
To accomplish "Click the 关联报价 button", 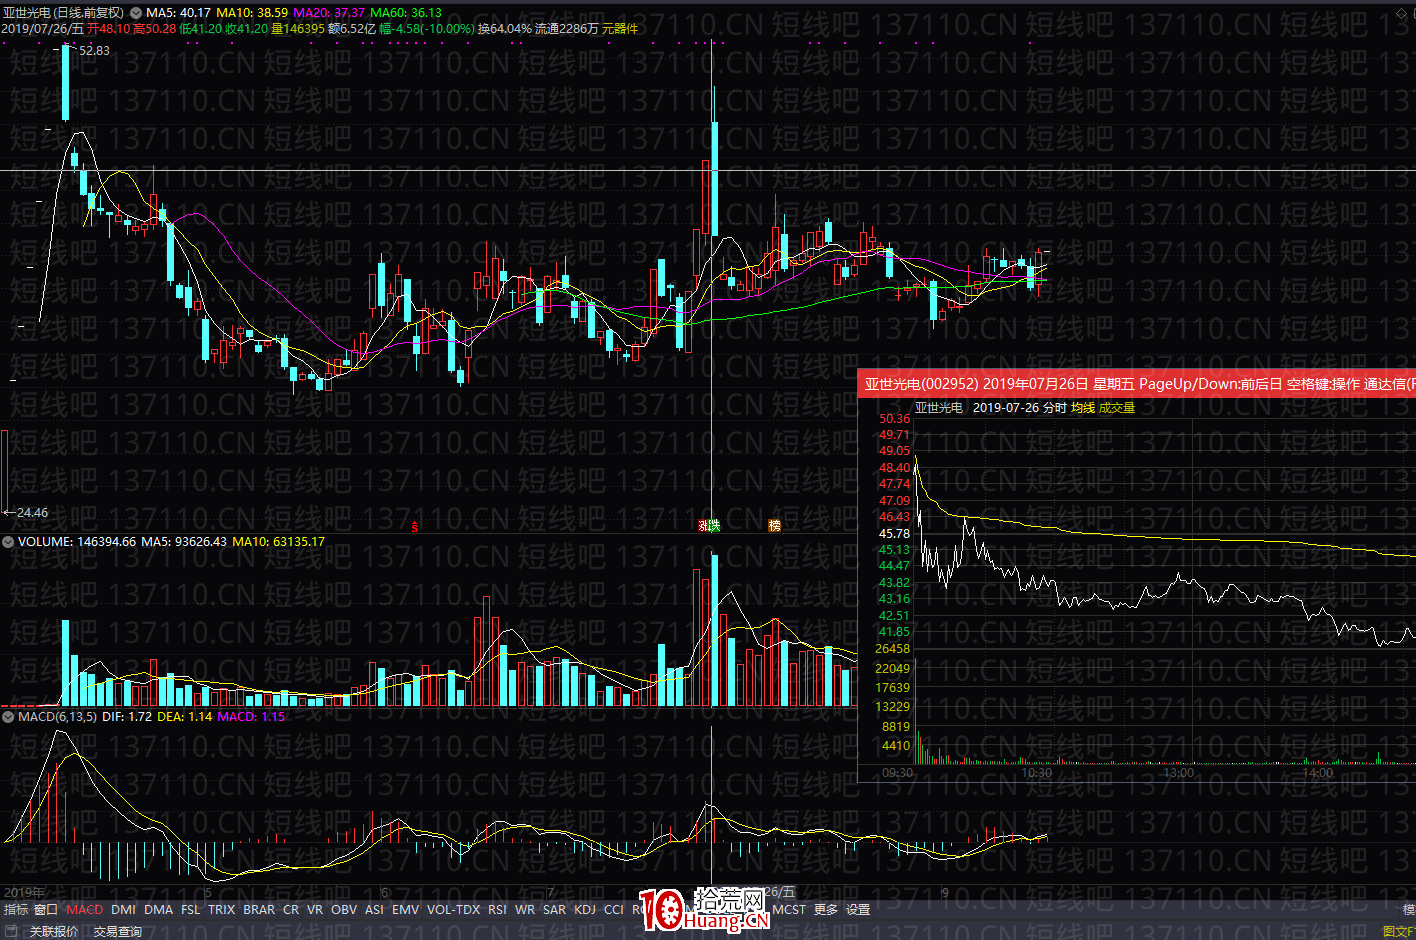I will pyautogui.click(x=54, y=932).
